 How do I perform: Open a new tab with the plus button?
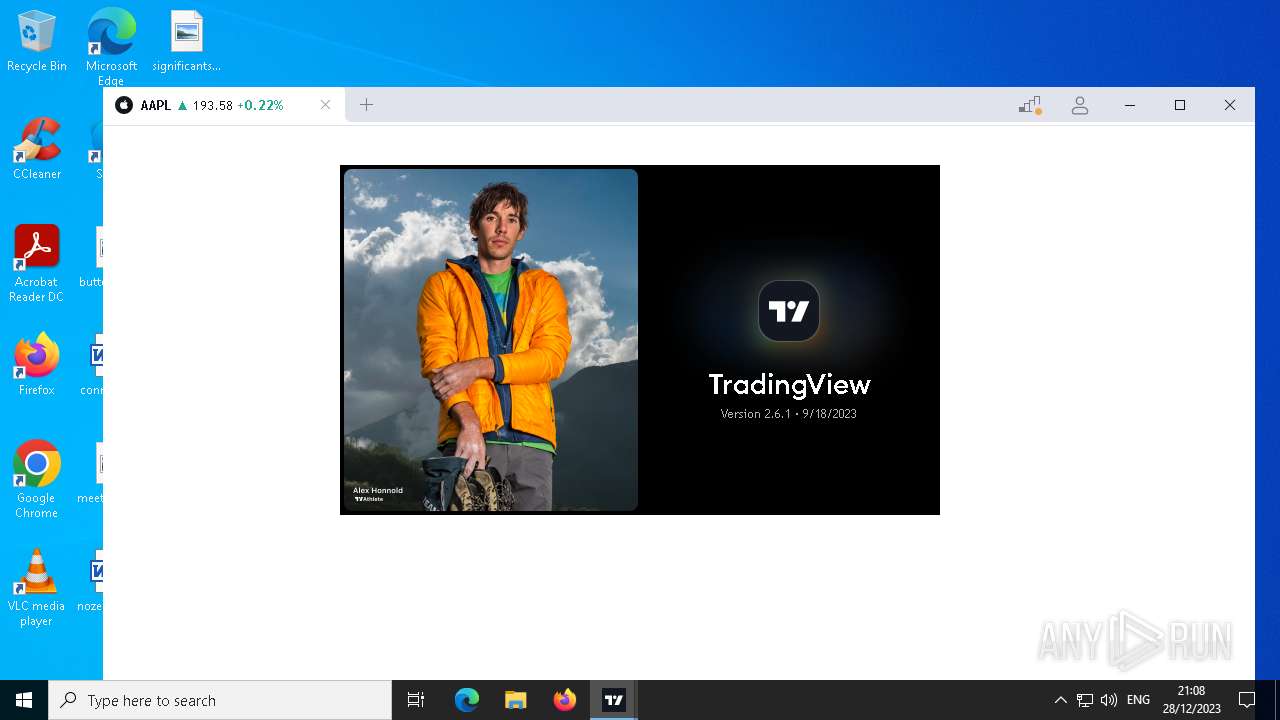click(366, 105)
